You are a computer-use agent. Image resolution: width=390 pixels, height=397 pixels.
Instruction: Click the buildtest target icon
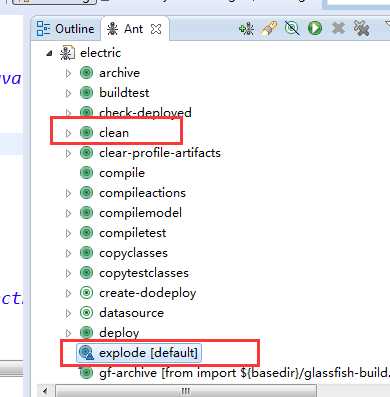coord(86,93)
